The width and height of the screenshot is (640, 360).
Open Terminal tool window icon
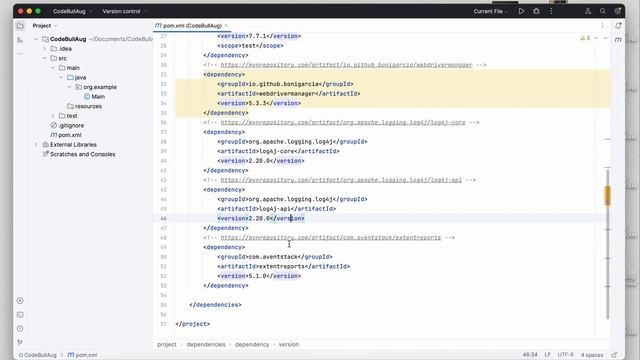coord(20,315)
